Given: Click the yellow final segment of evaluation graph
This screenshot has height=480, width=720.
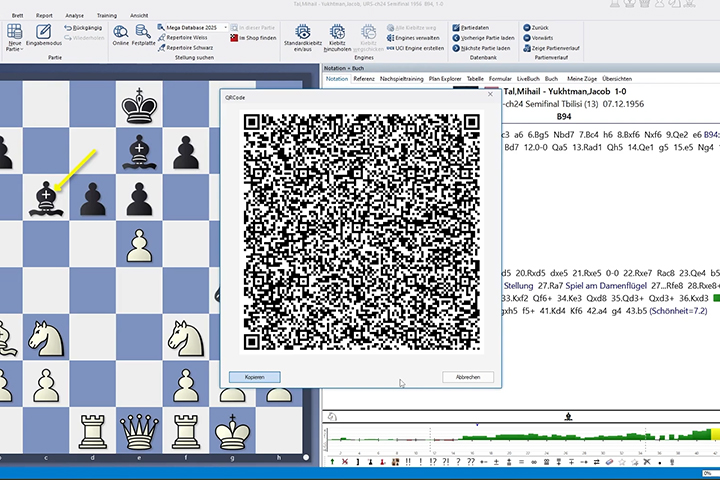Looking at the screenshot, I should (715, 435).
